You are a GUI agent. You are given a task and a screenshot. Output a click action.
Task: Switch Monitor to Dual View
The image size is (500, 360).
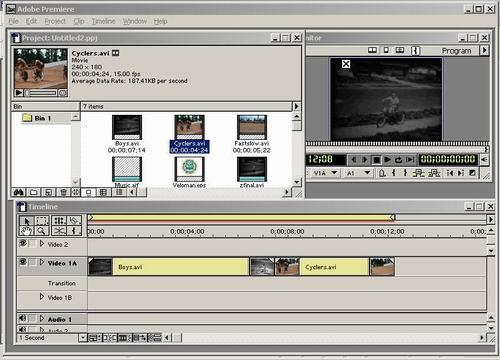click(372, 50)
